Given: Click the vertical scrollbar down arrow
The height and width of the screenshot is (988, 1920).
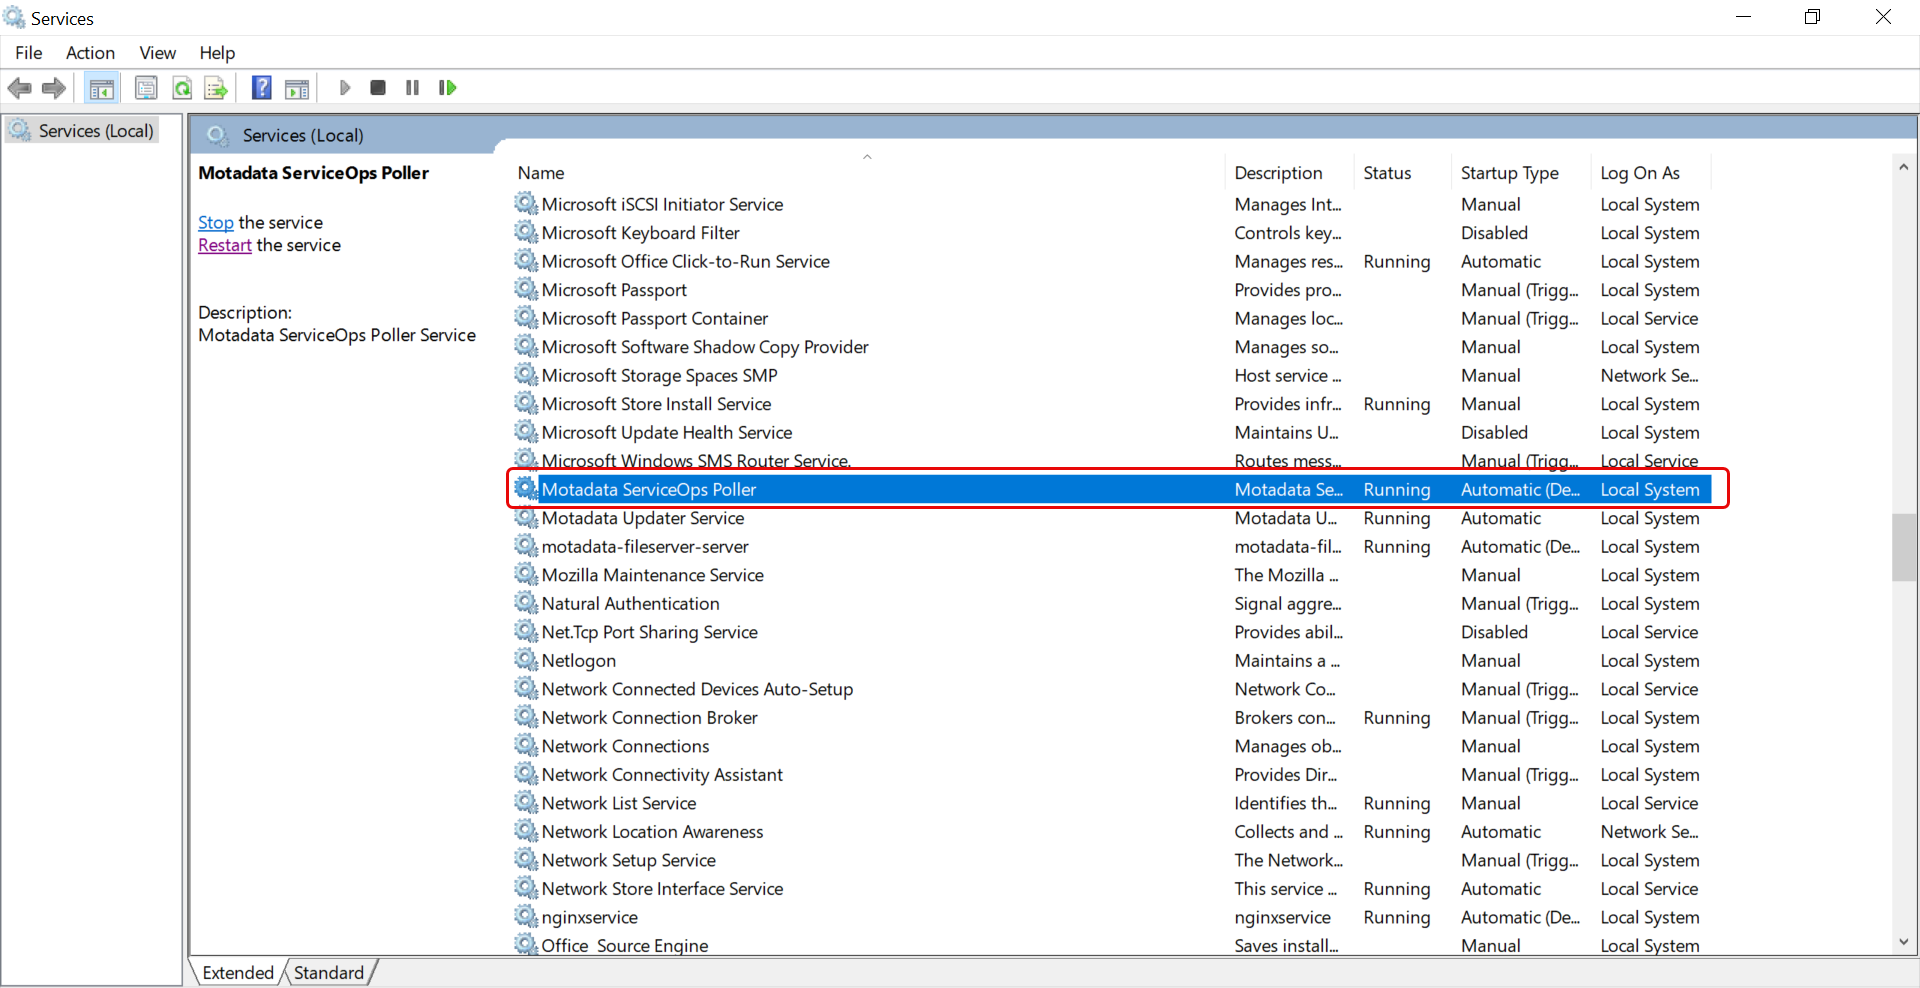Looking at the screenshot, I should (1903, 942).
